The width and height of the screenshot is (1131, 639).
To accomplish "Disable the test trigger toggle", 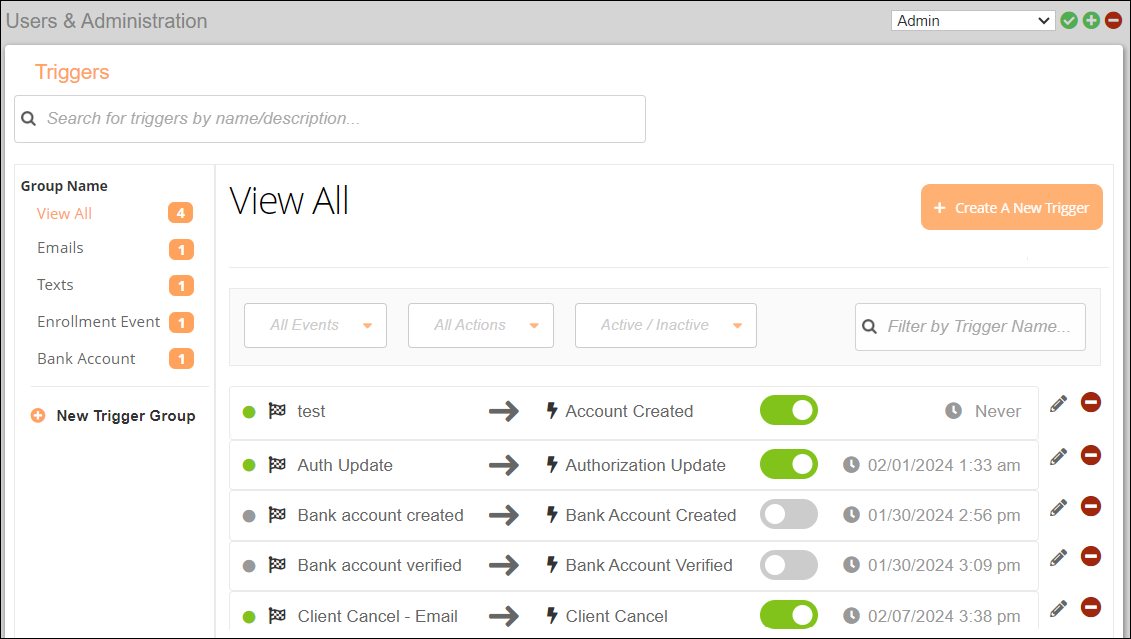I will (x=788, y=410).
